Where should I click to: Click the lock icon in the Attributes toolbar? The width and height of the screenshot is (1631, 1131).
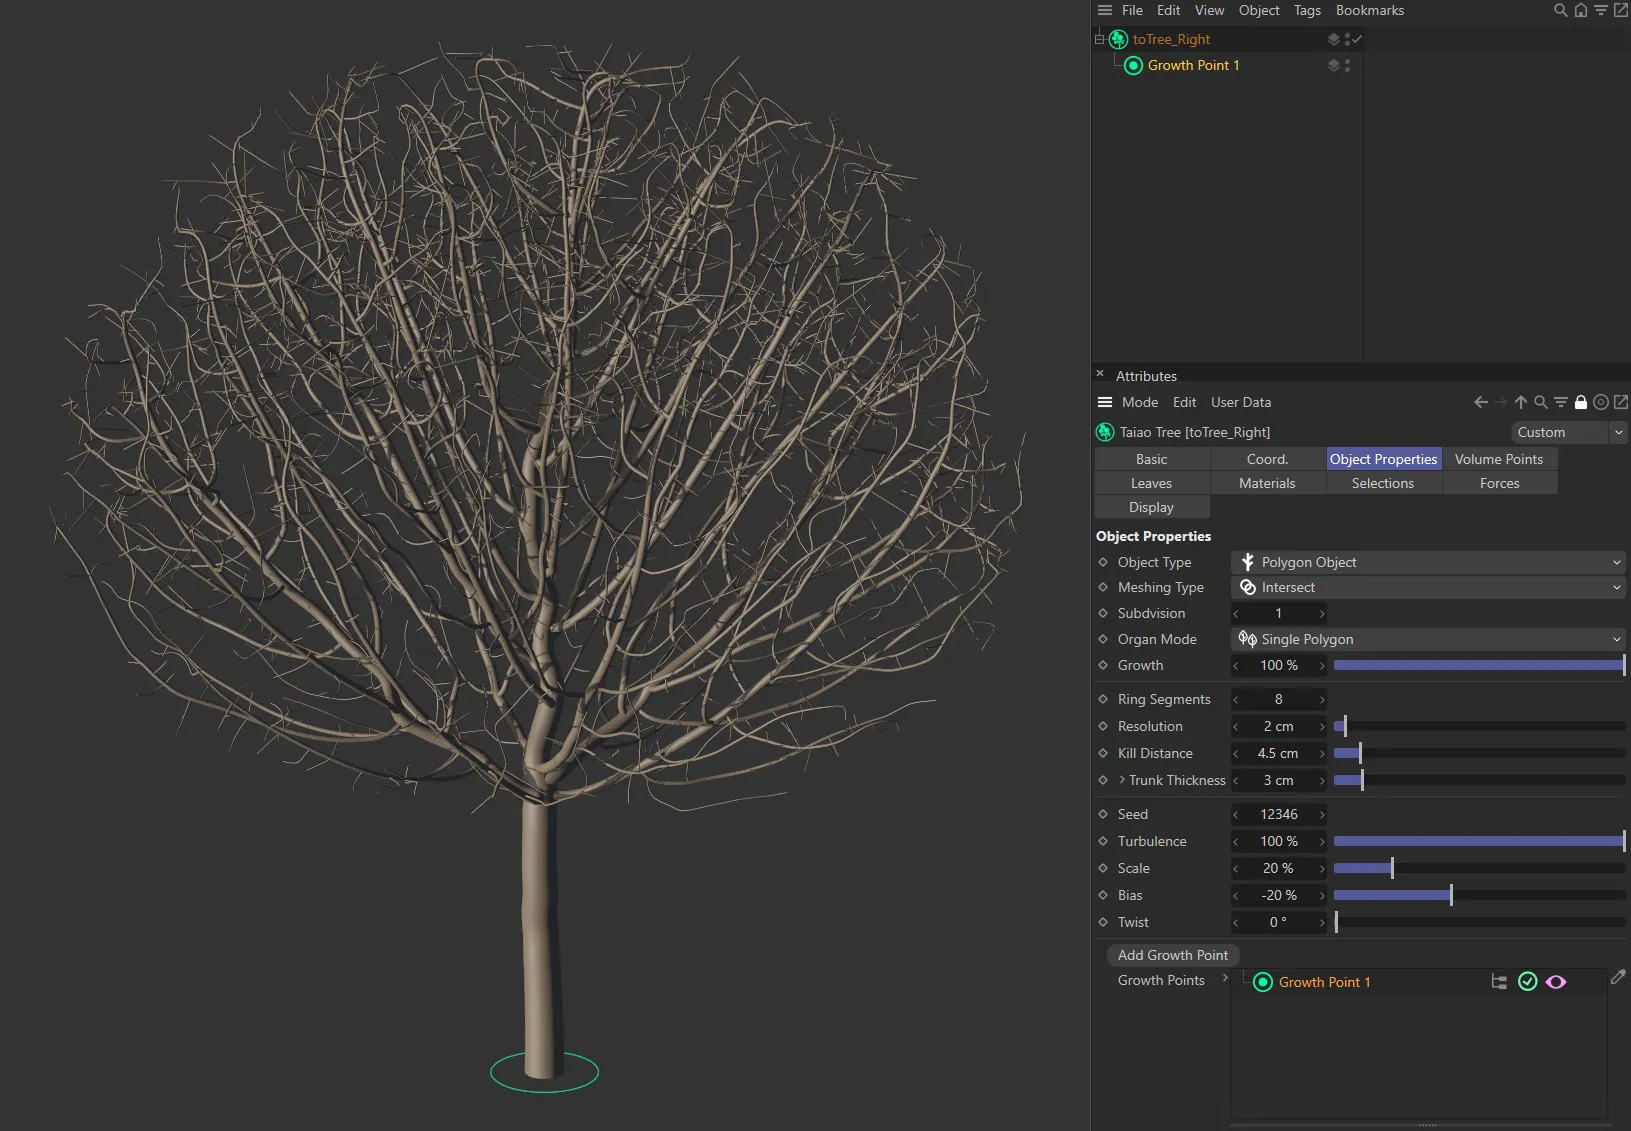click(1581, 402)
